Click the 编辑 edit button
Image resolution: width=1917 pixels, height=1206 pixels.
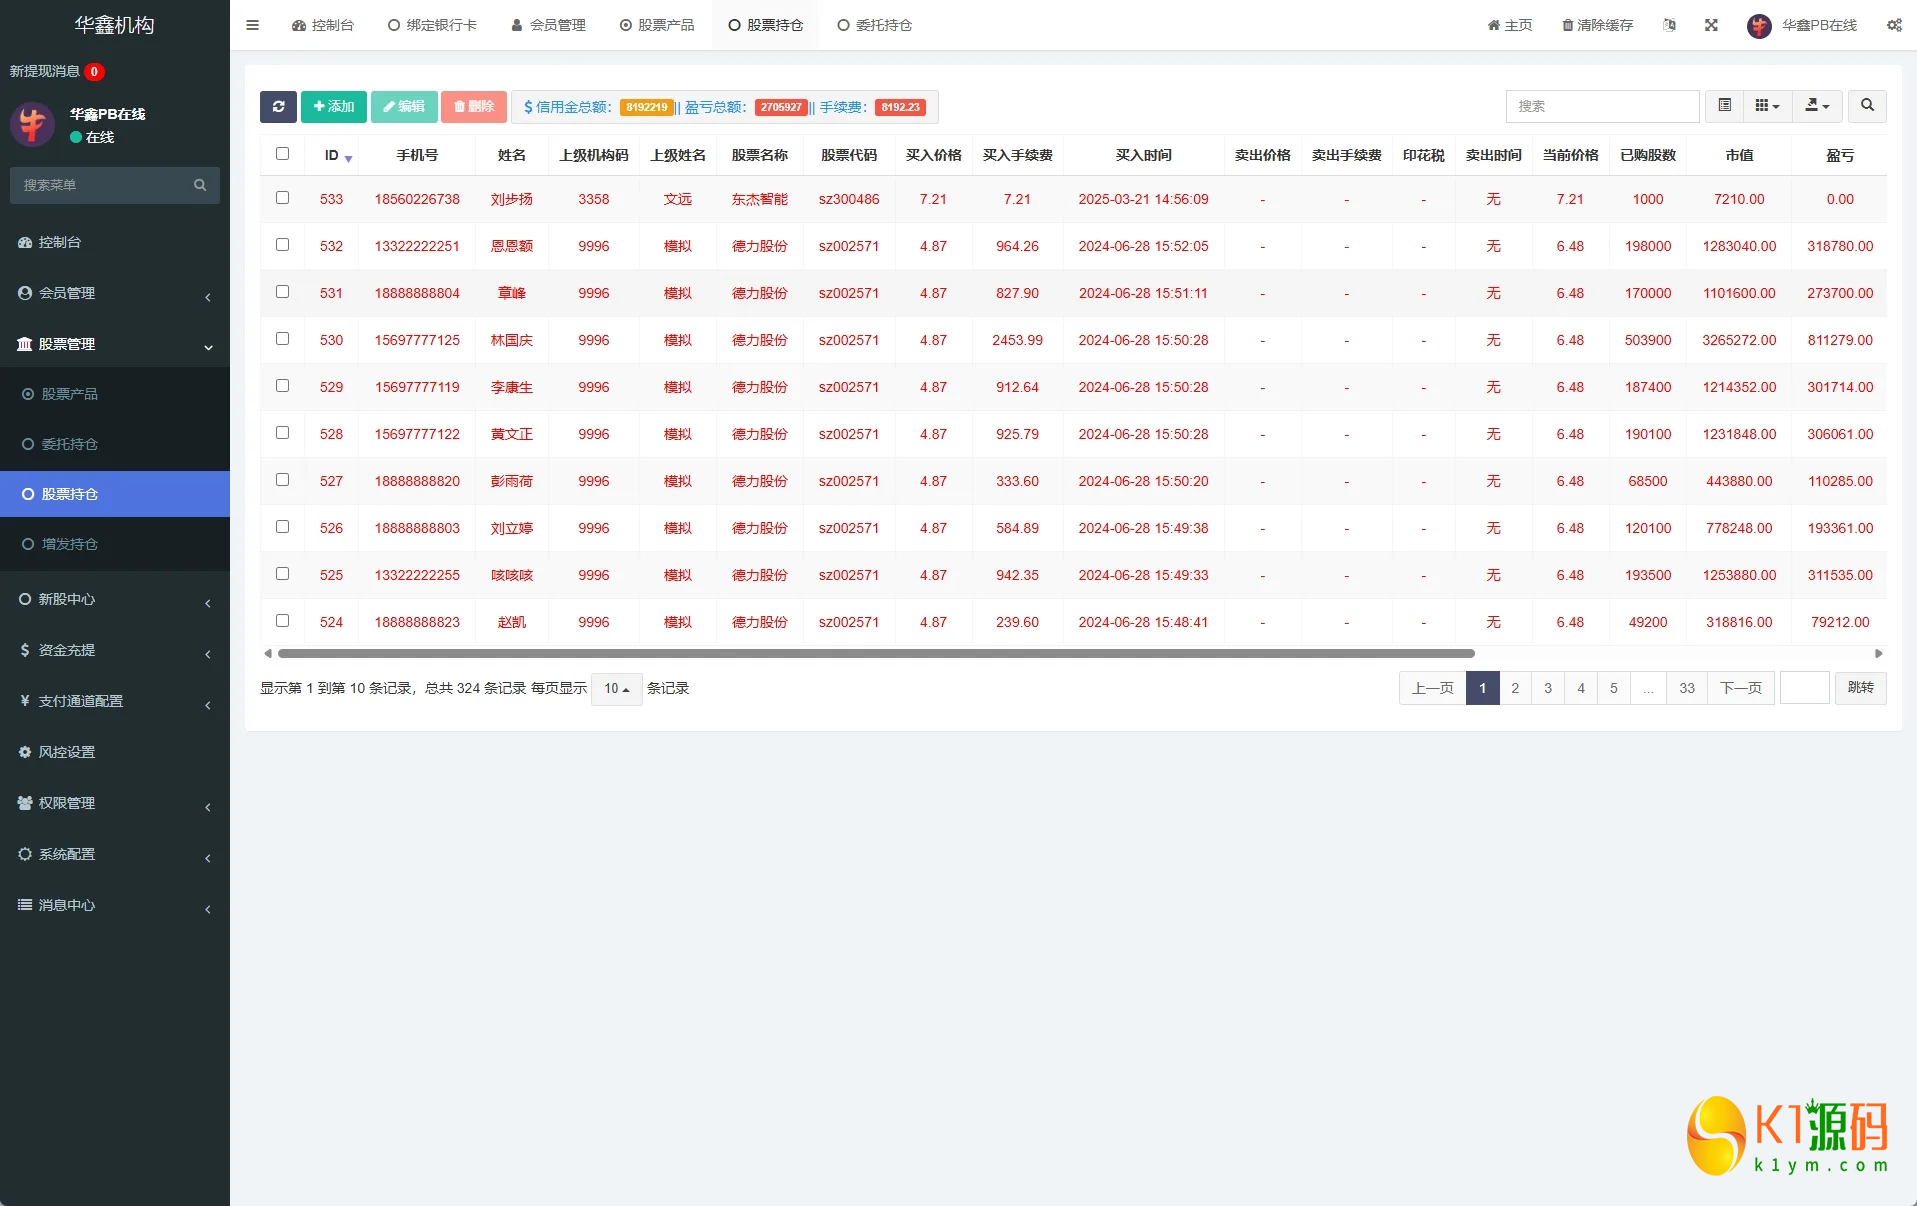coord(404,107)
